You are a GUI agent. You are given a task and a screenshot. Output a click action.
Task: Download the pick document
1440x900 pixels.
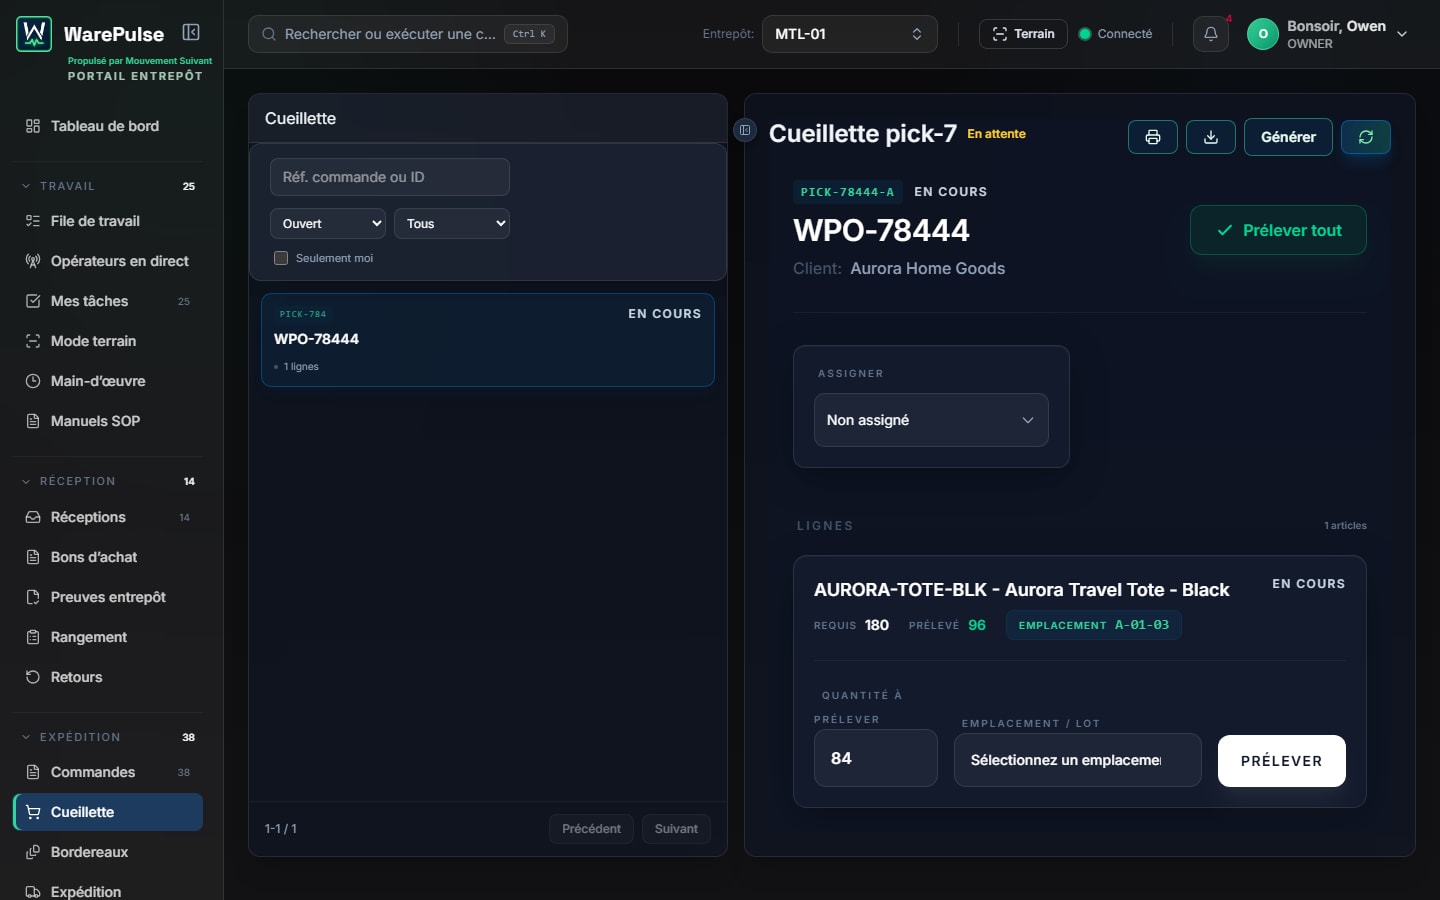[1211, 137]
